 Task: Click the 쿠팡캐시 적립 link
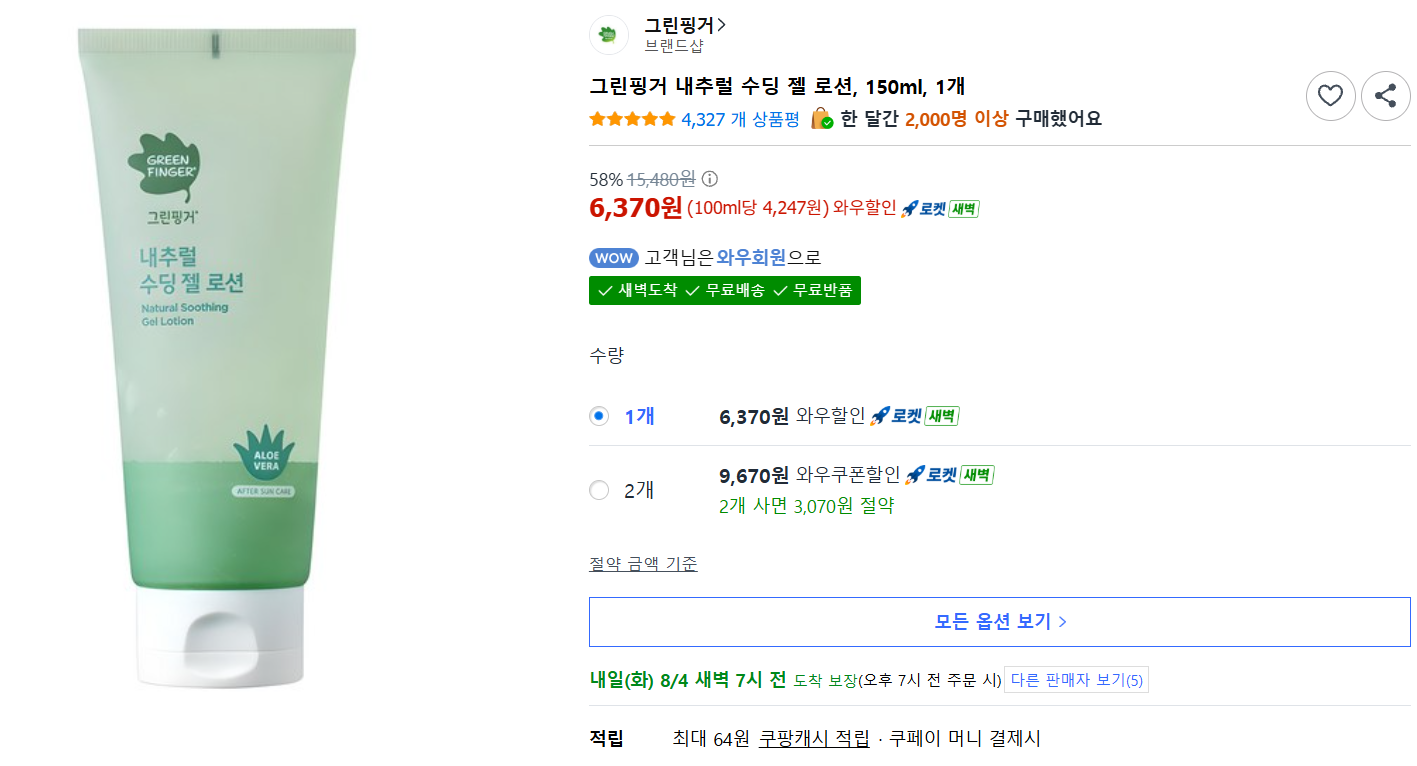(814, 739)
